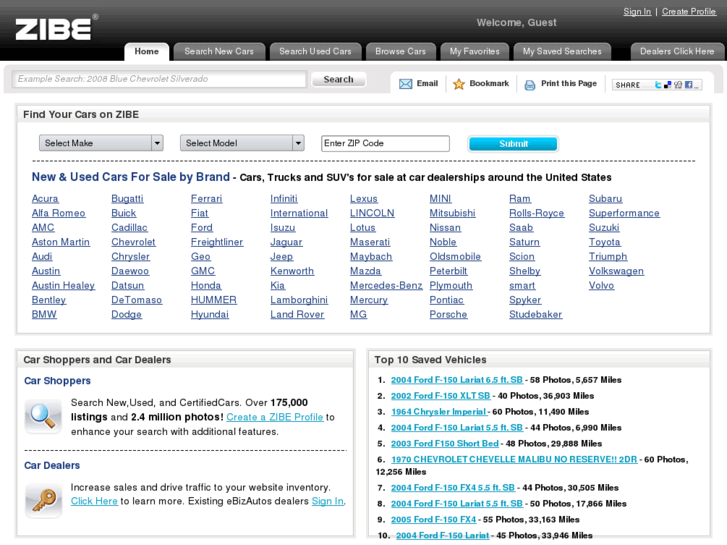The width and height of the screenshot is (727, 545).
Task: Open the 2004 Ford F-150 FX4 5.5 ft. SB listing
Action: coord(453,487)
